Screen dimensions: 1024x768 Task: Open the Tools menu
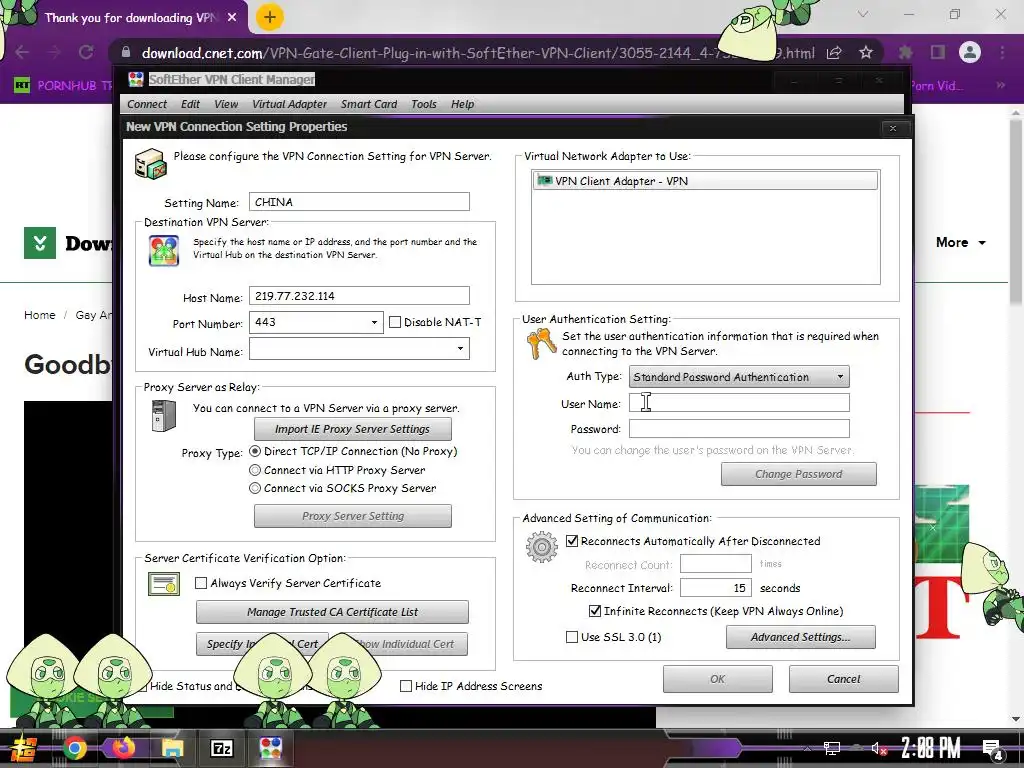(x=424, y=104)
